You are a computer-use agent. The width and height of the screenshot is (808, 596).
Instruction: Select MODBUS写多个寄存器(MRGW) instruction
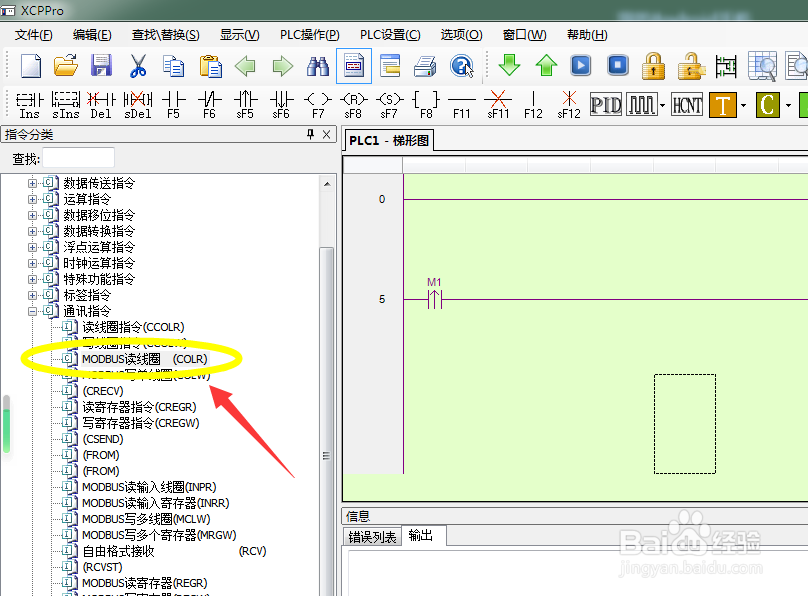click(159, 535)
